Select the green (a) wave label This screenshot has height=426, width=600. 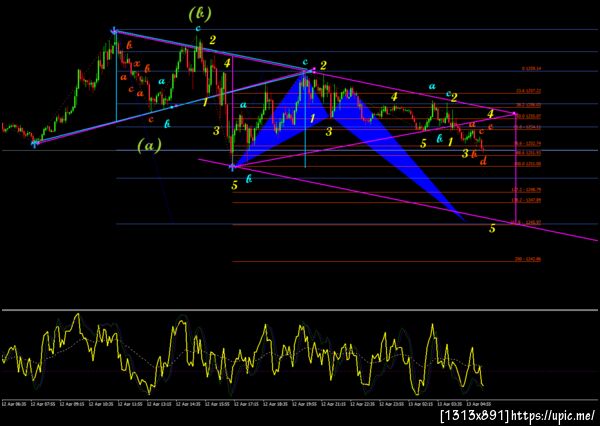[x=149, y=146]
